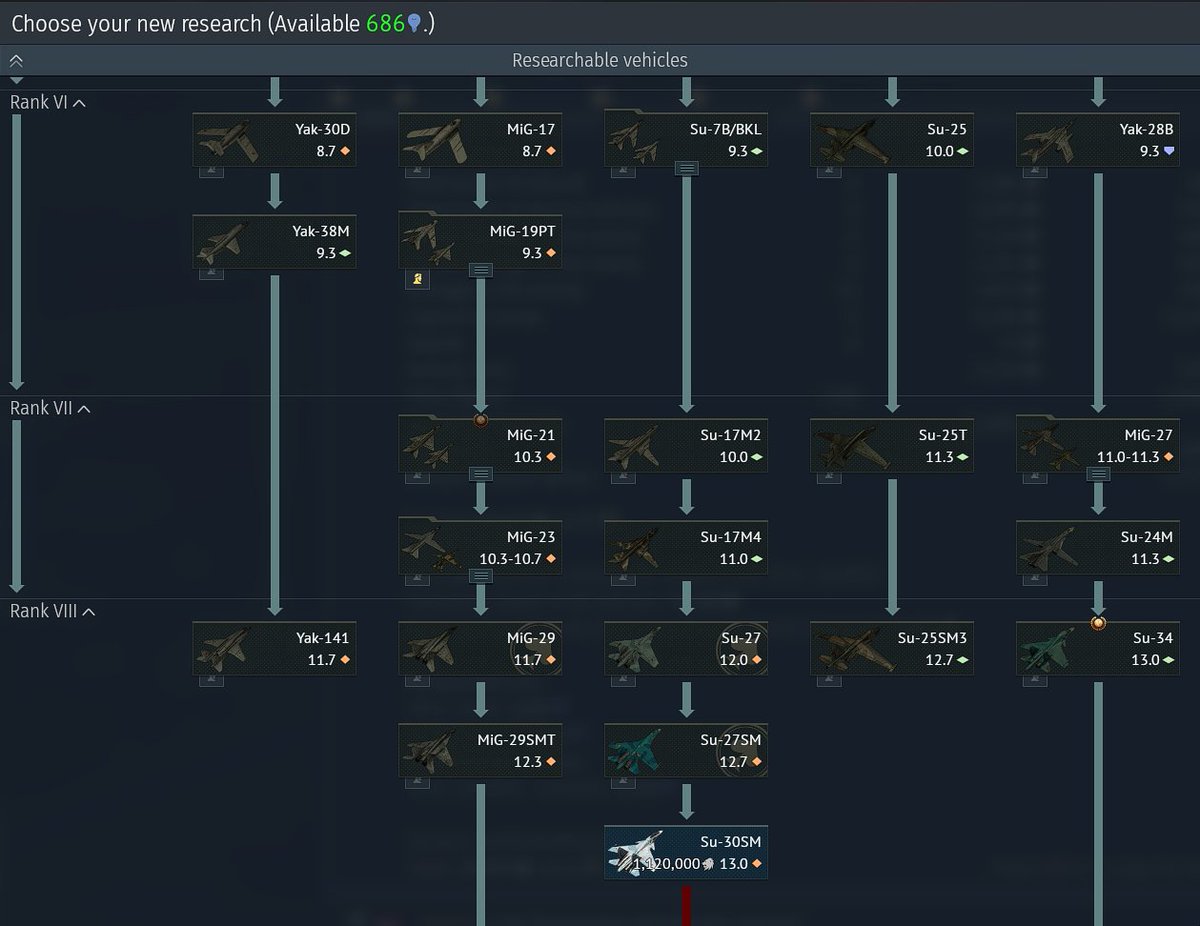The width and height of the screenshot is (1200, 926).
Task: Expand group list under MiG-21 card
Action: tap(480, 474)
